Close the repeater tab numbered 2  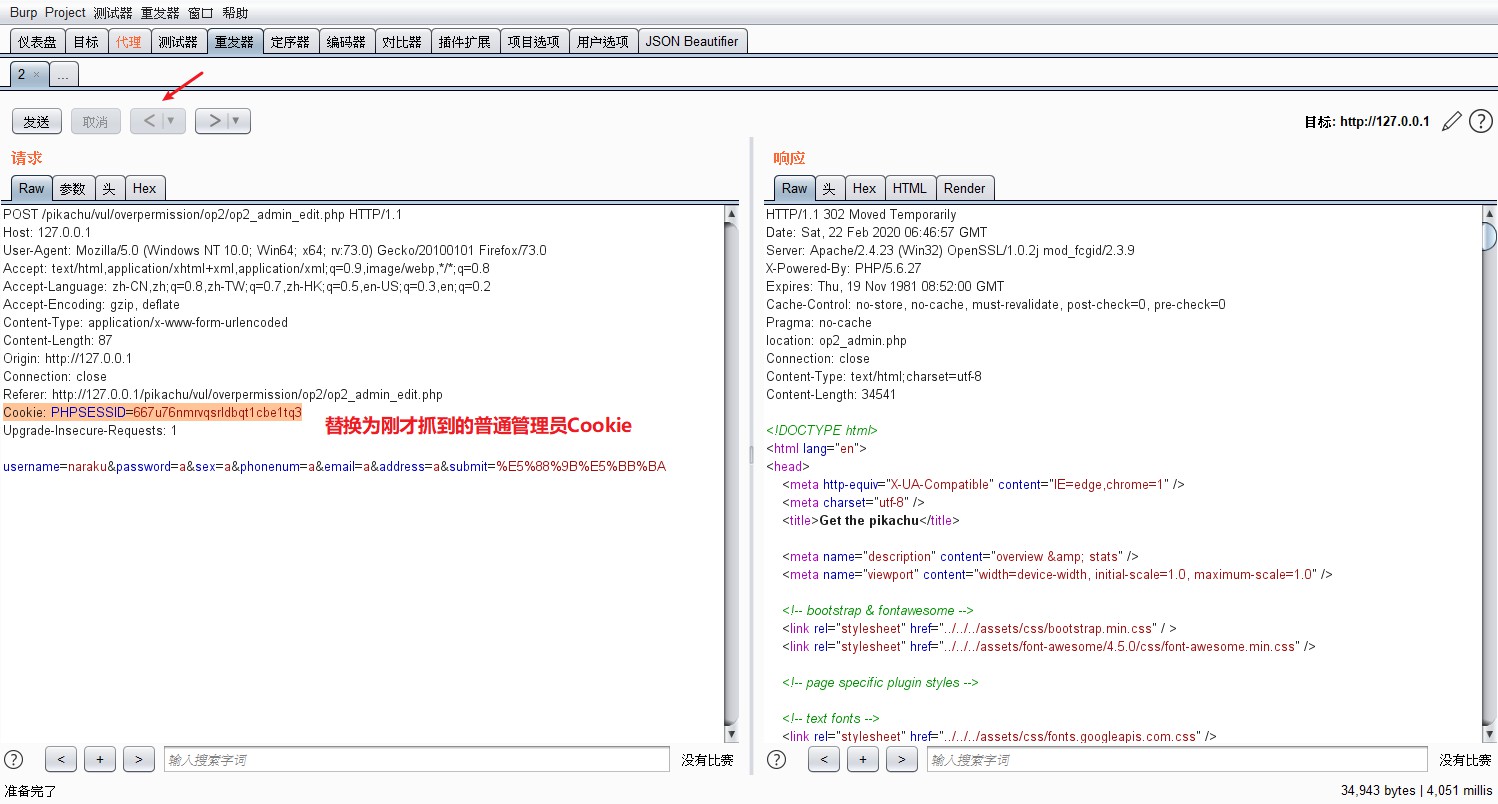point(36,74)
